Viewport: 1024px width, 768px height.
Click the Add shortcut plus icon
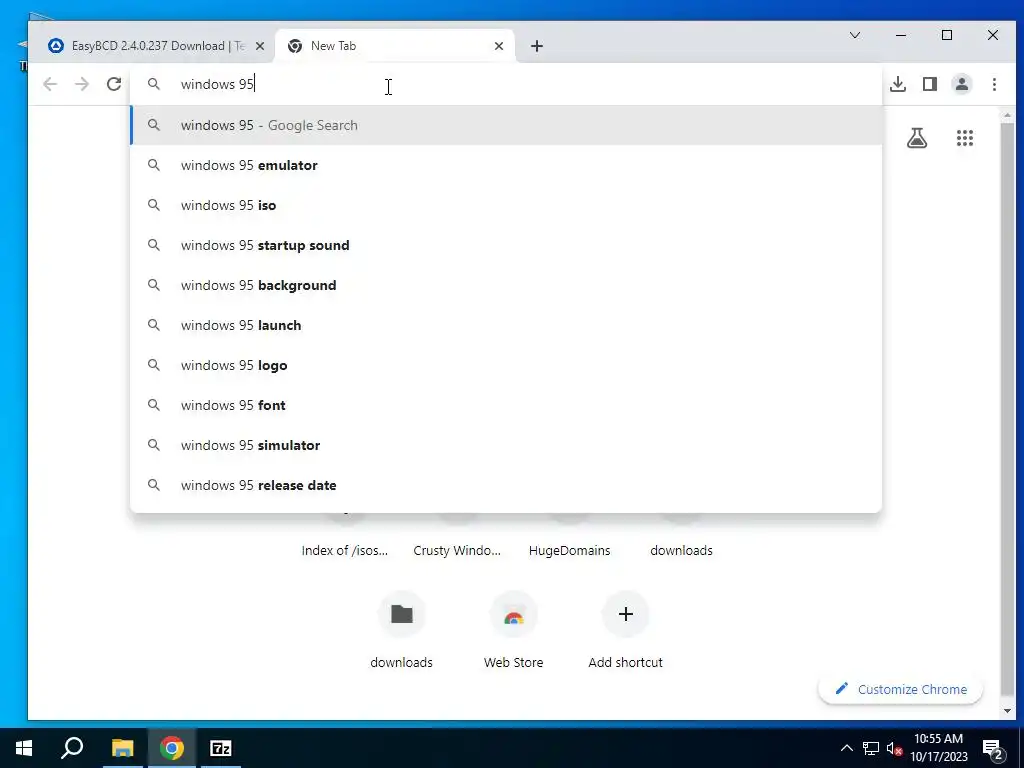tap(626, 614)
